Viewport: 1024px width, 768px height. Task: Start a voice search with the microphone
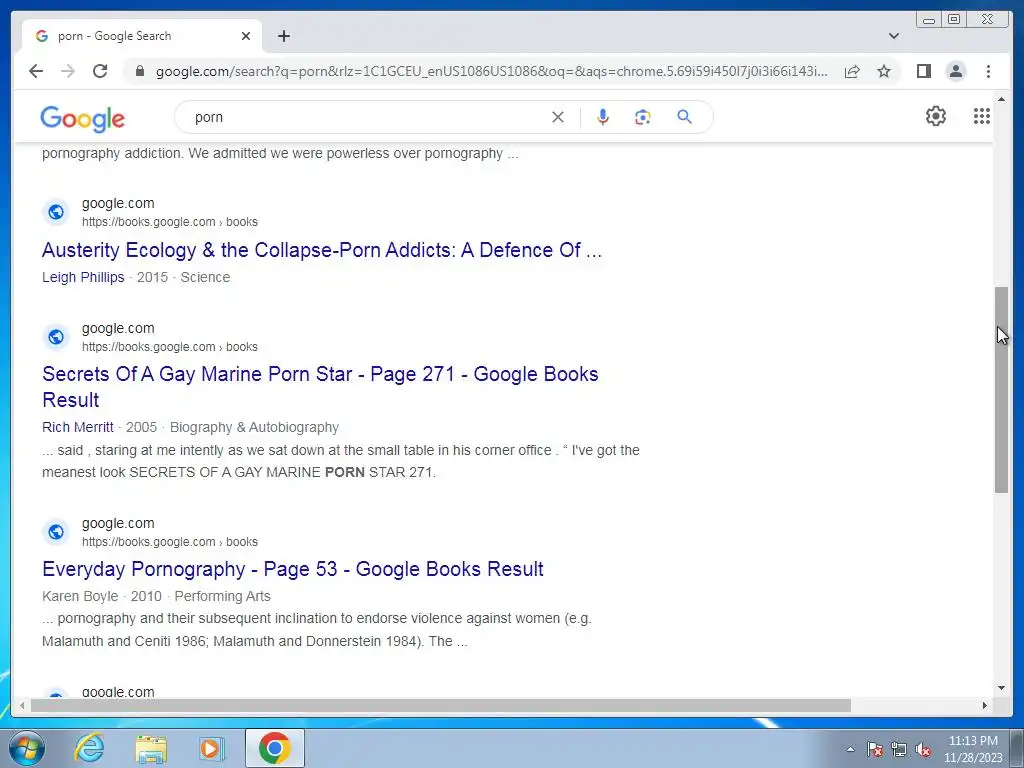603,117
